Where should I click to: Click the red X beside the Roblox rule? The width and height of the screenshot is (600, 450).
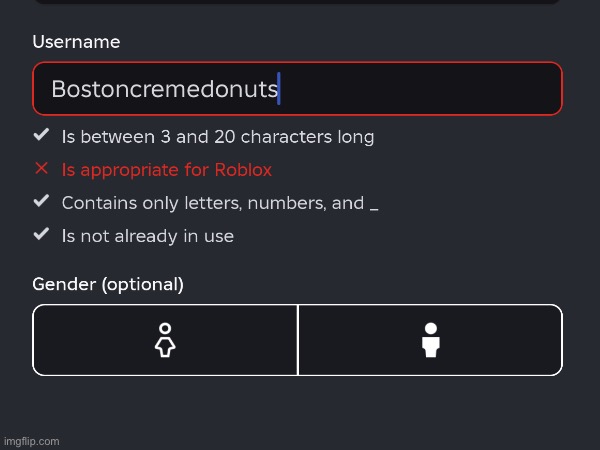pyautogui.click(x=41, y=169)
